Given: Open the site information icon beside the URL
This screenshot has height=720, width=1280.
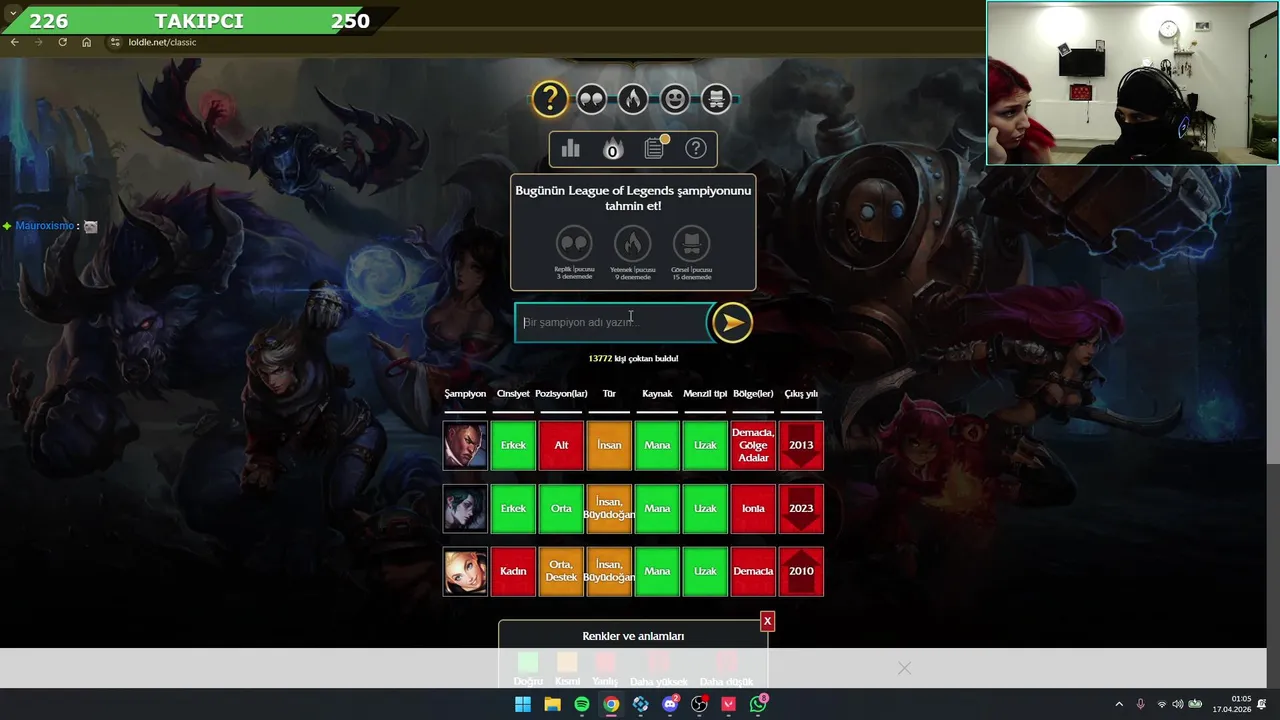Looking at the screenshot, I should (115, 42).
